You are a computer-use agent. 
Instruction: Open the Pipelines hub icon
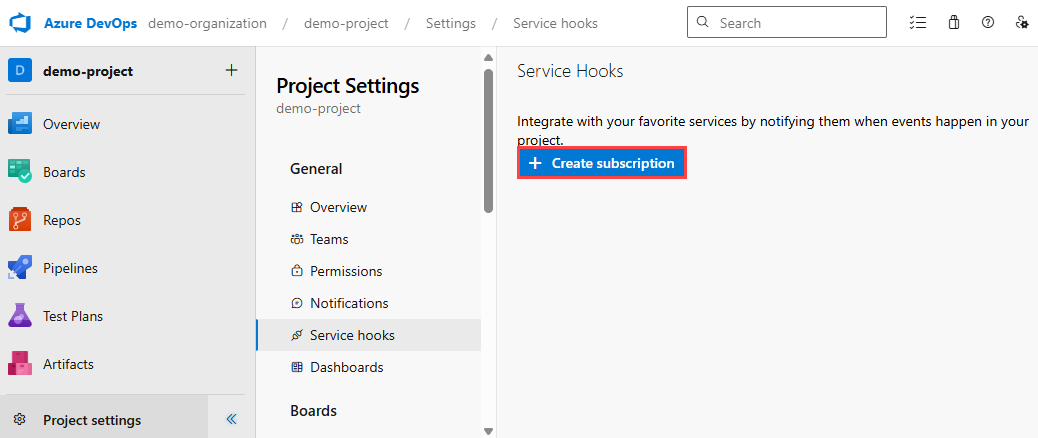[21, 268]
